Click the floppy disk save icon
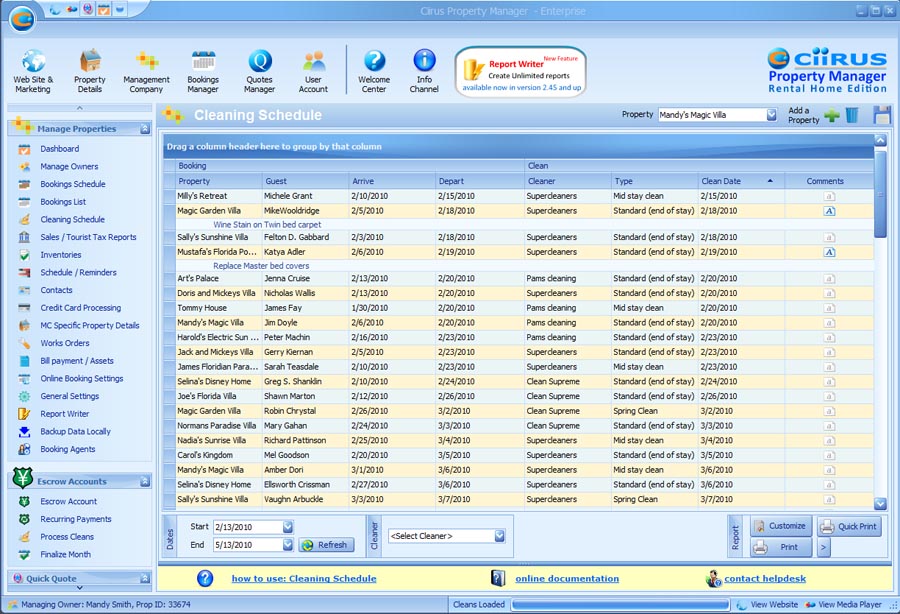This screenshot has width=900, height=614. tap(882, 115)
